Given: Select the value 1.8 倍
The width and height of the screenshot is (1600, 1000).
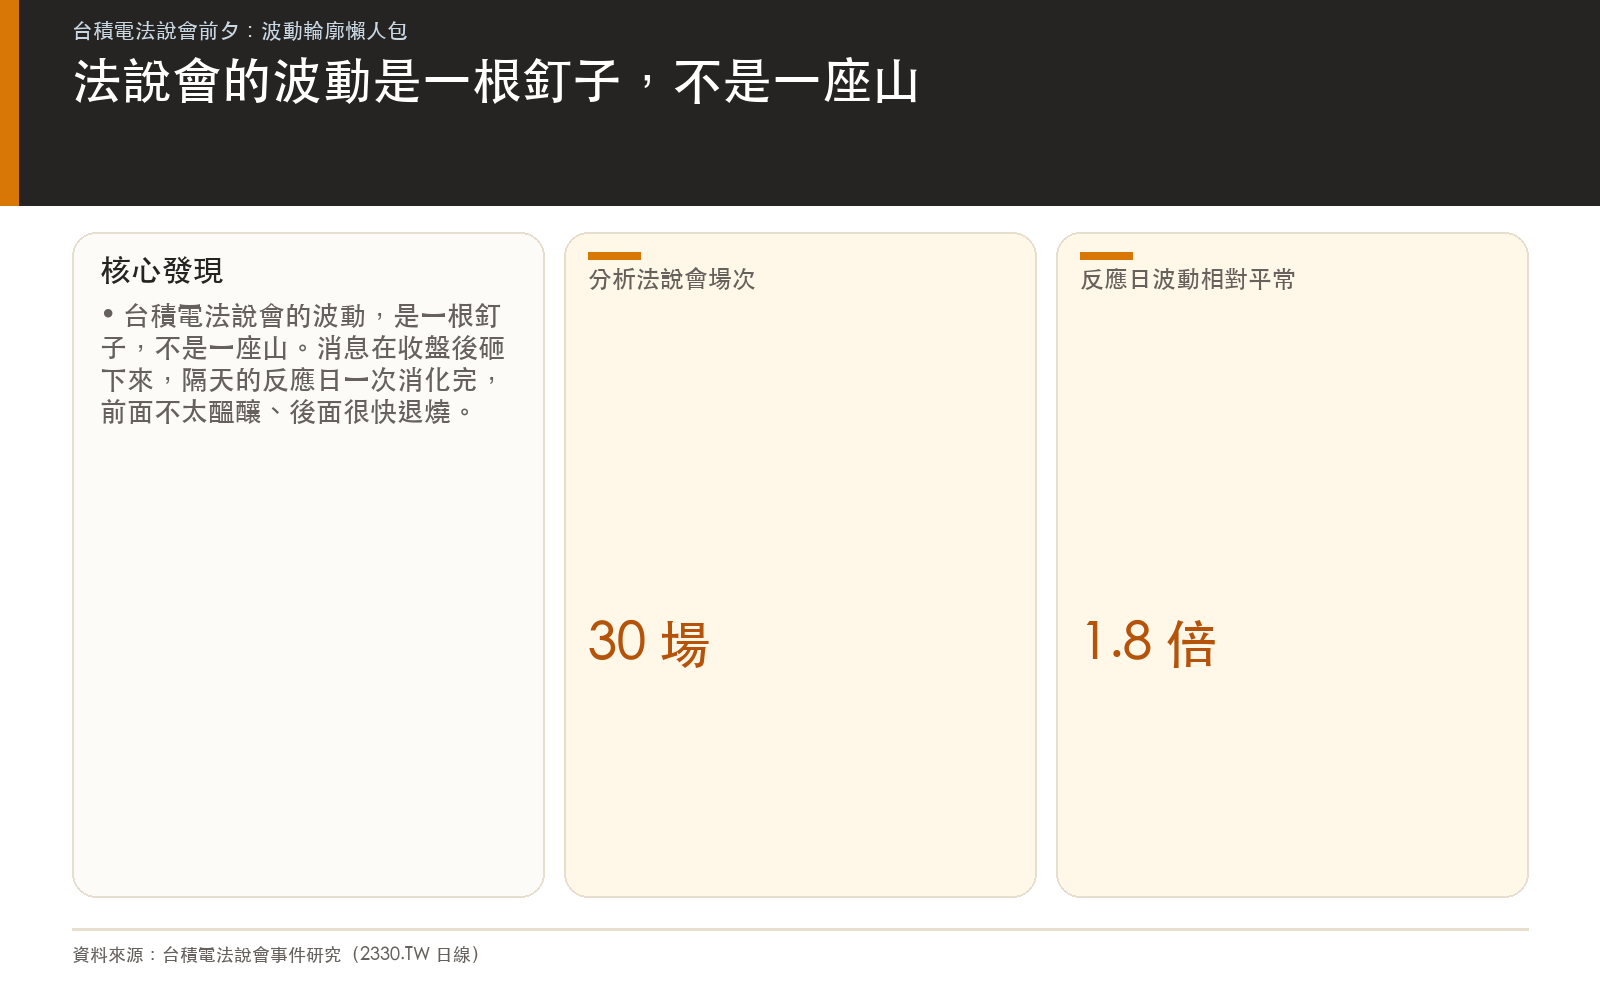Looking at the screenshot, I should coord(1150,642).
